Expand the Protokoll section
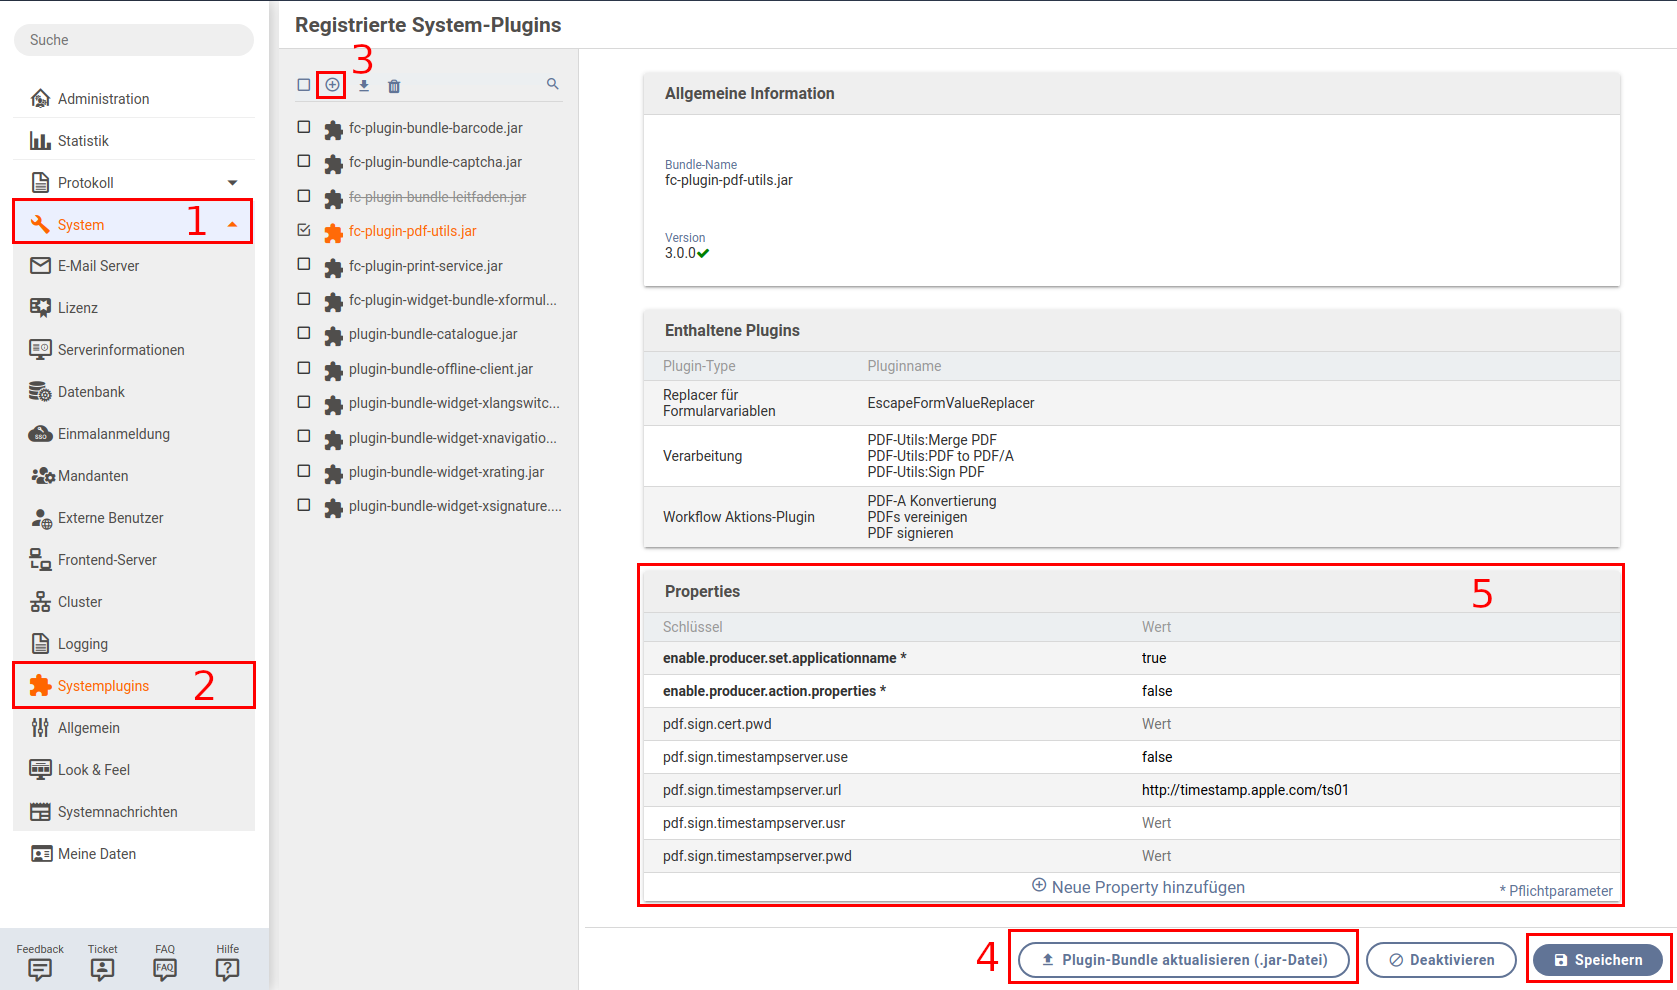Screen dimensions: 1677x990 233,182
